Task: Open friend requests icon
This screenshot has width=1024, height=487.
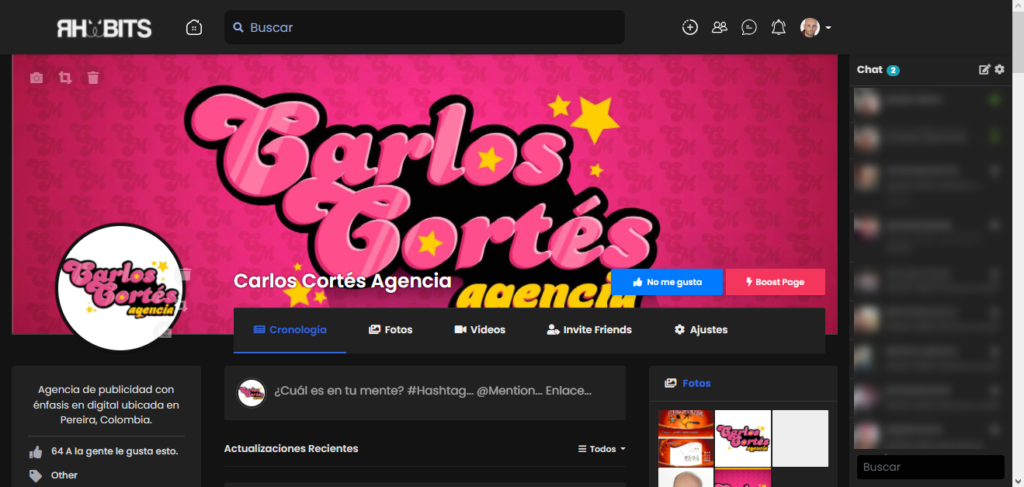Action: click(720, 27)
